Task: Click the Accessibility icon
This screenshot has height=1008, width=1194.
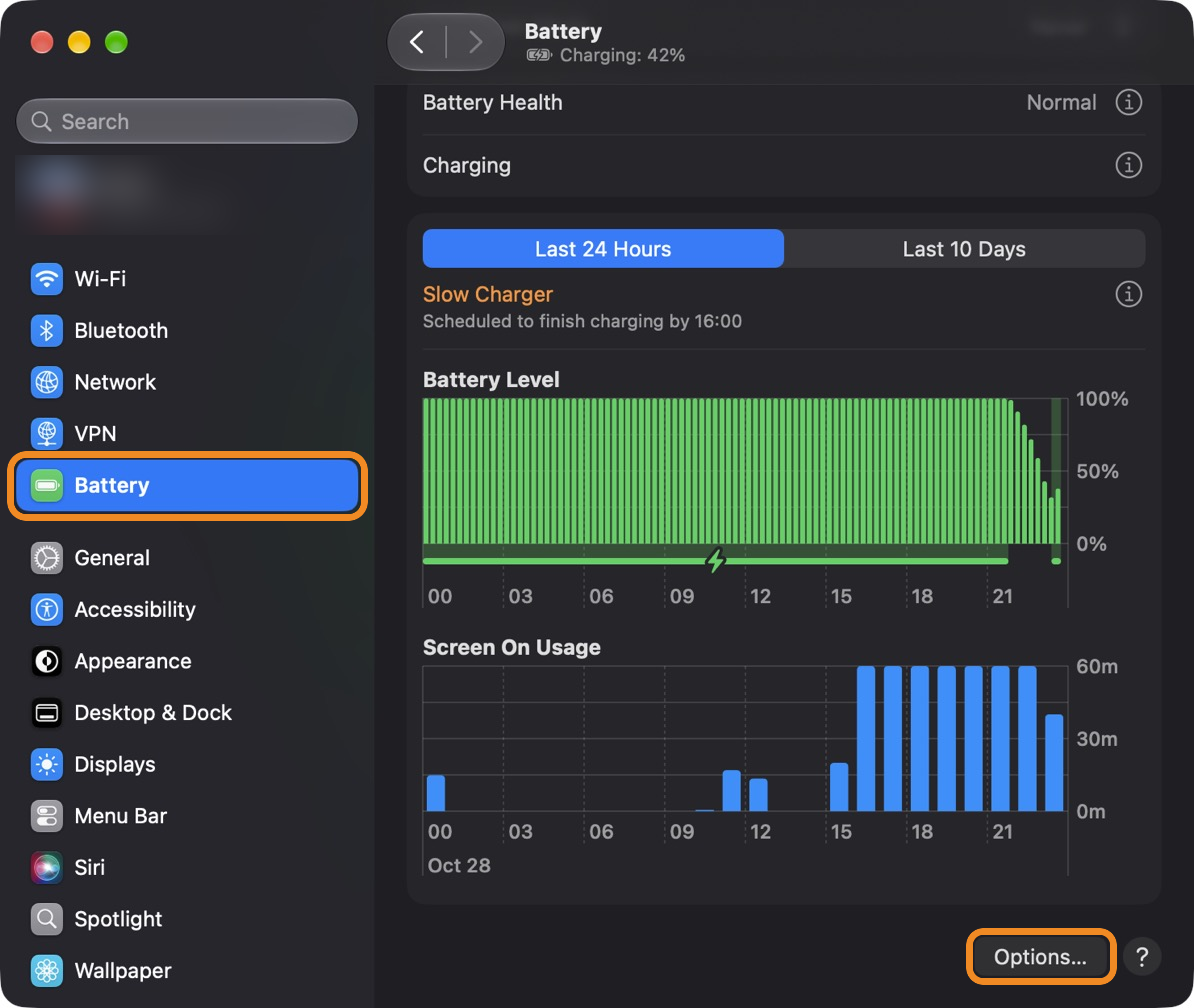Action: tap(46, 610)
